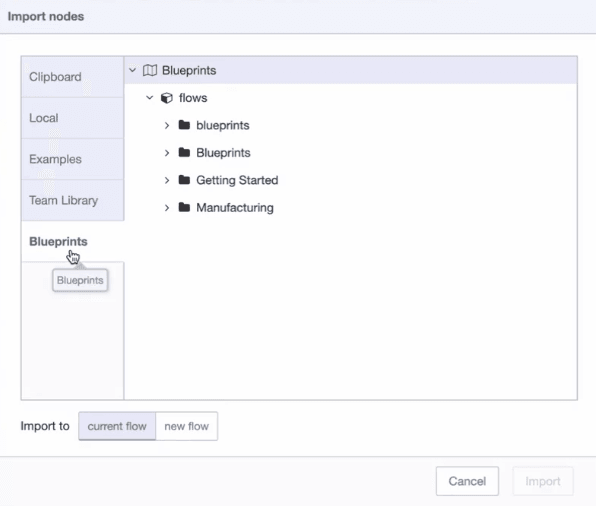The height and width of the screenshot is (506, 596).
Task: Select the Blueprints root row label
Action: point(189,71)
